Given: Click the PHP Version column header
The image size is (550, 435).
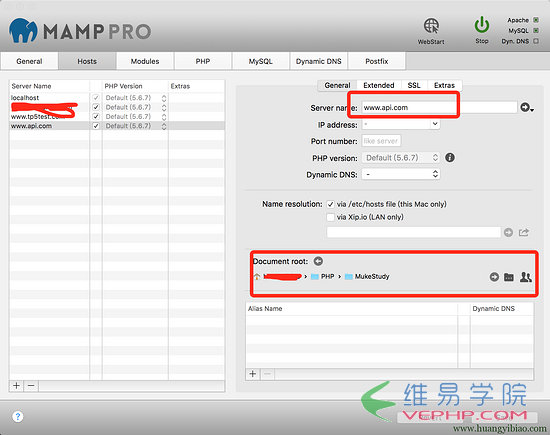Looking at the screenshot, I should [x=135, y=86].
